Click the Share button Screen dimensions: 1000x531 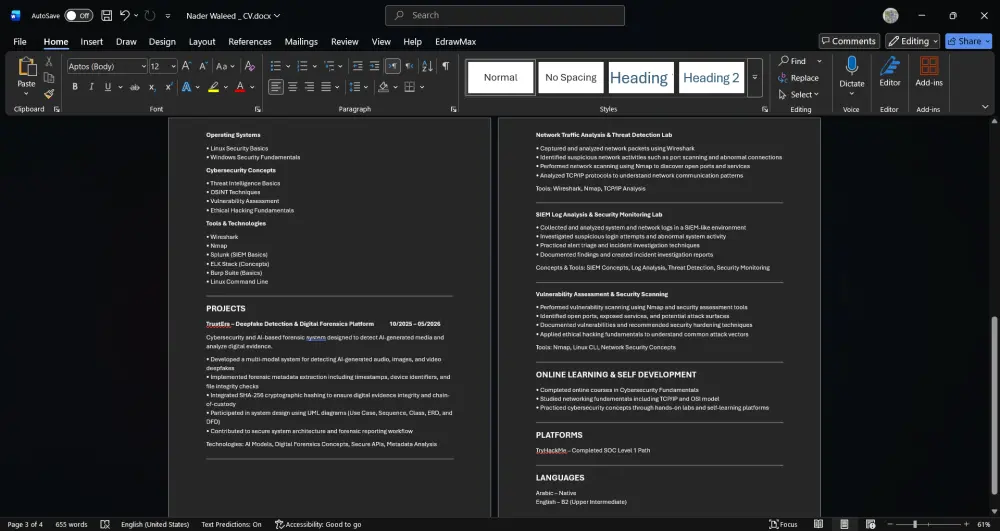tap(968, 41)
